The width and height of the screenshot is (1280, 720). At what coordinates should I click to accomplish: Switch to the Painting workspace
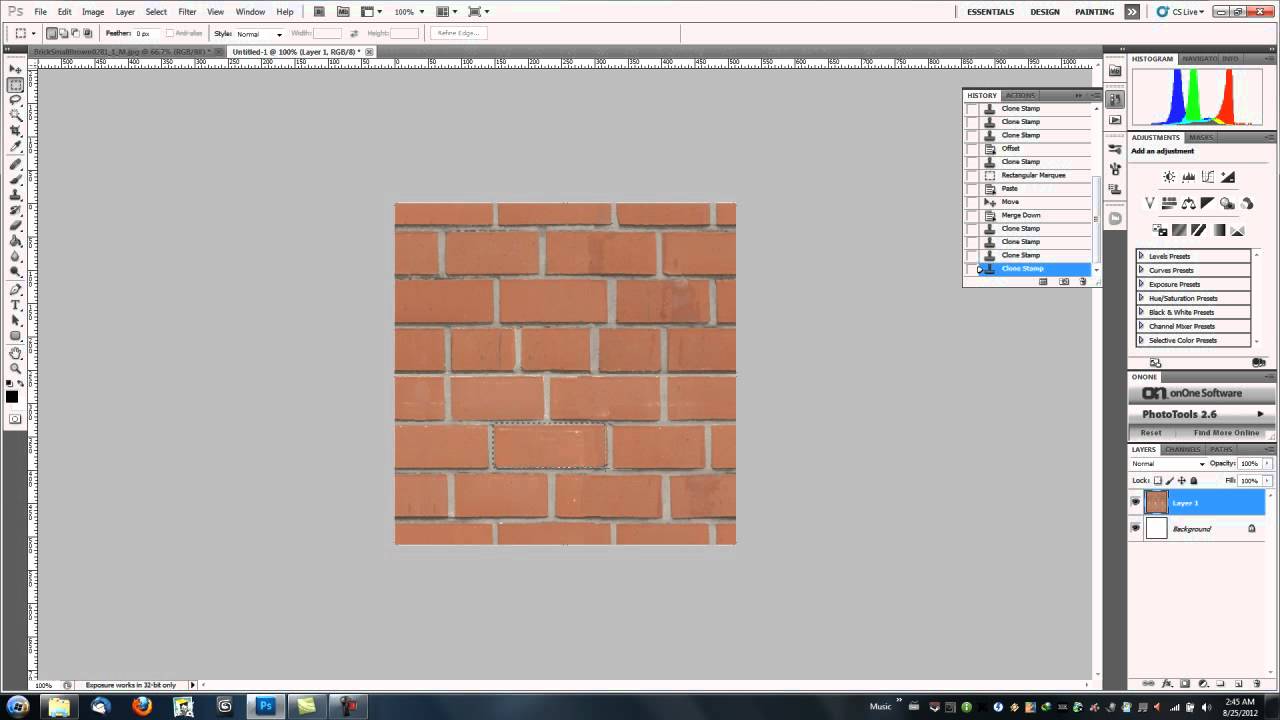[x=1094, y=12]
